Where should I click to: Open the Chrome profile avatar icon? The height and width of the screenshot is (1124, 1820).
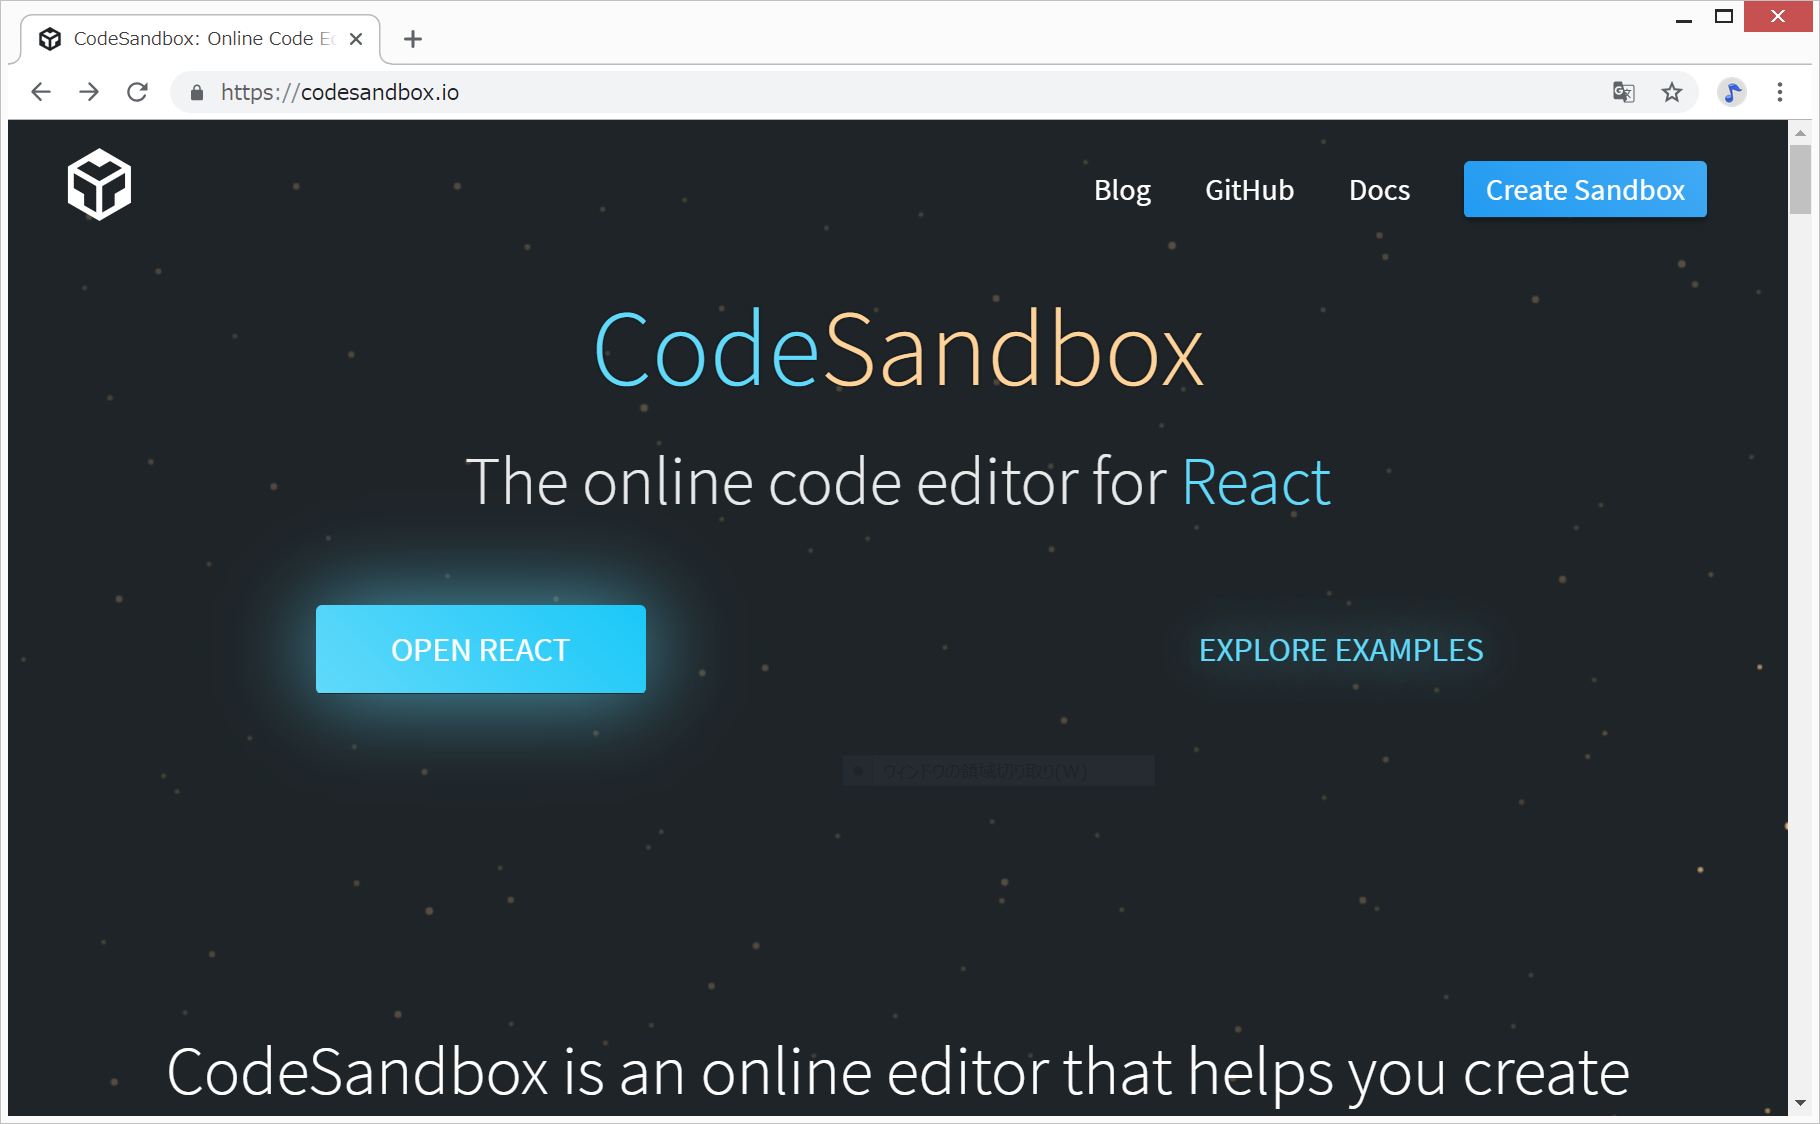[1731, 92]
